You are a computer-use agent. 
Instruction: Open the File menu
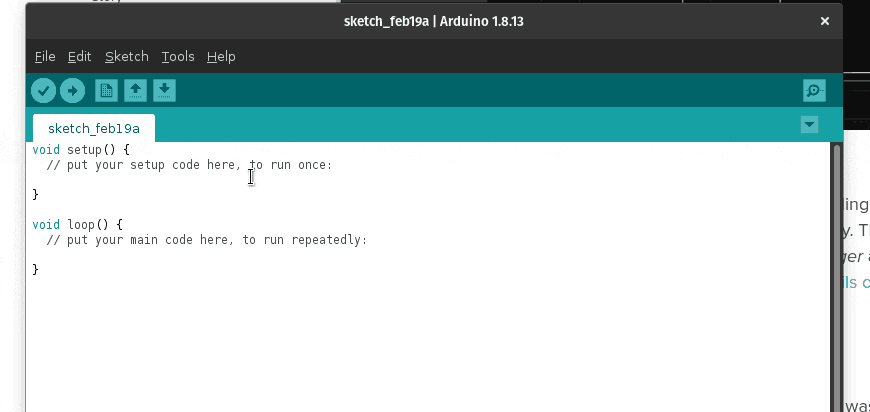pos(45,57)
